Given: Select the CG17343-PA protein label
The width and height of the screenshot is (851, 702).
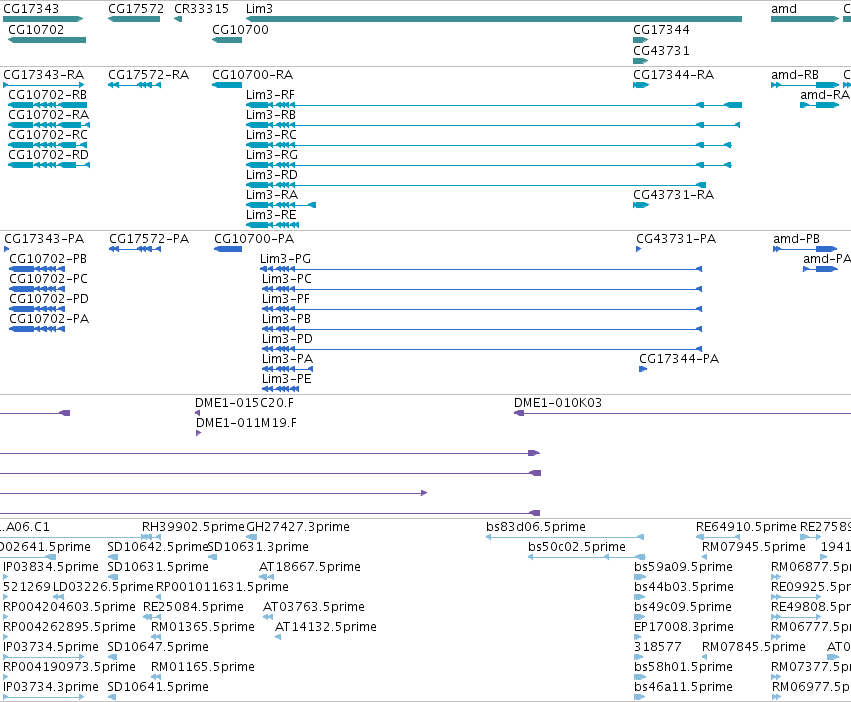Looking at the screenshot, I should click(44, 239).
